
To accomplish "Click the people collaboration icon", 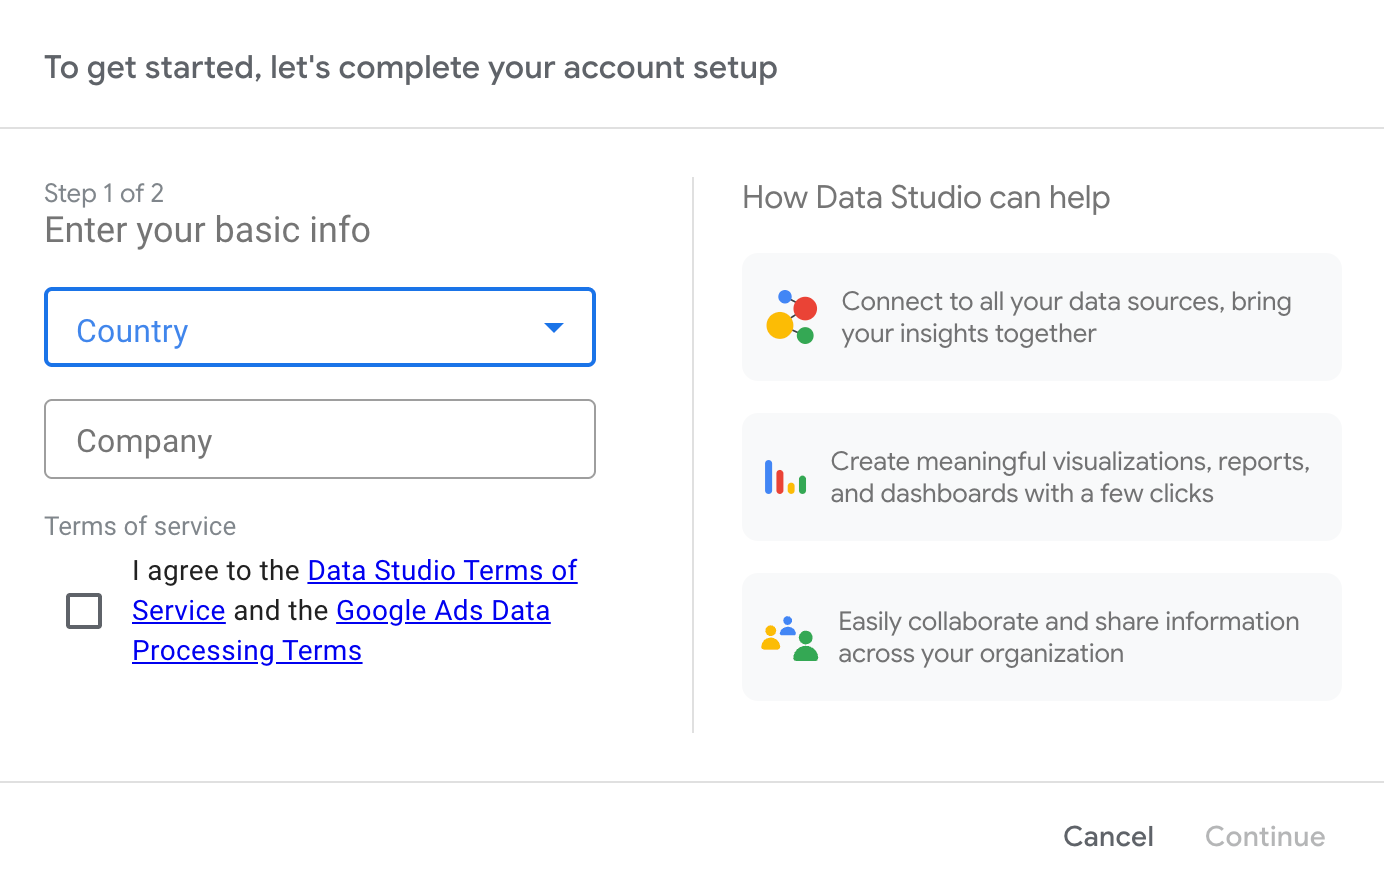I will [790, 638].
